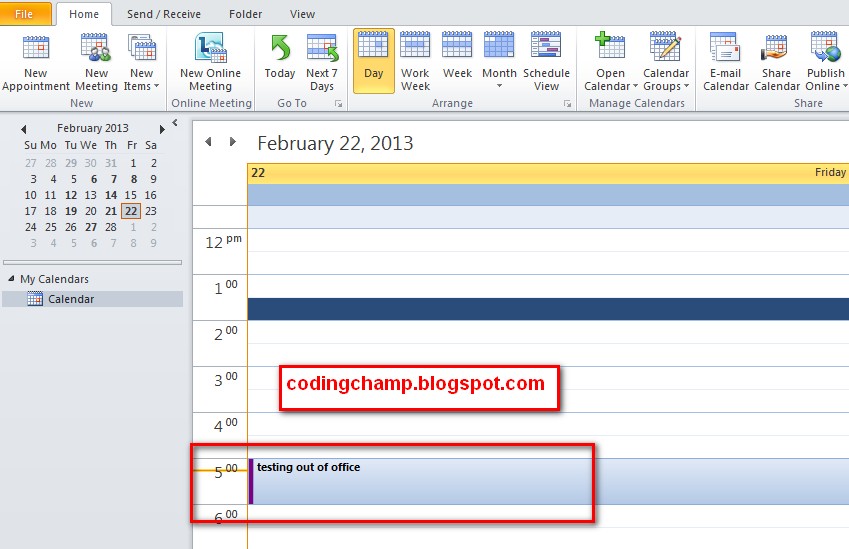Go forward one day in calendar
849x549 pixels.
pyautogui.click(x=233, y=142)
